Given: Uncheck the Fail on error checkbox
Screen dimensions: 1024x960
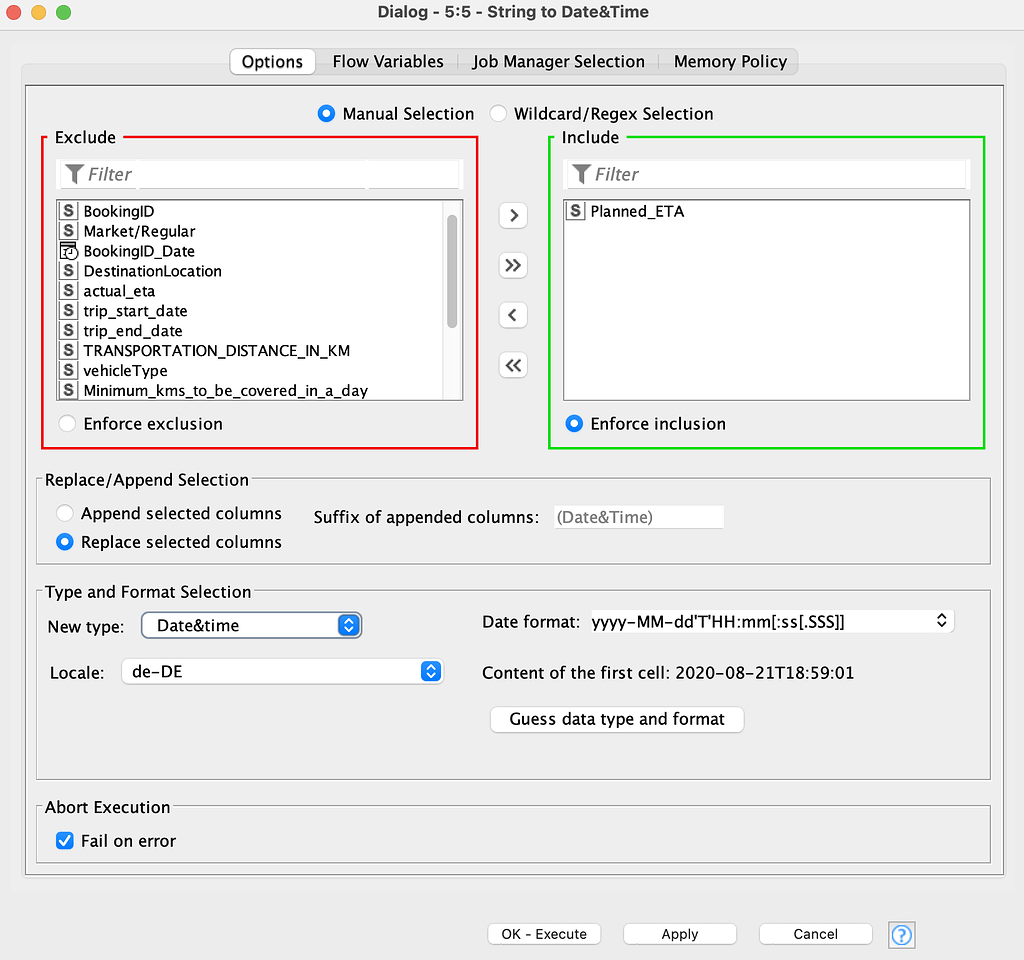Looking at the screenshot, I should [x=64, y=841].
